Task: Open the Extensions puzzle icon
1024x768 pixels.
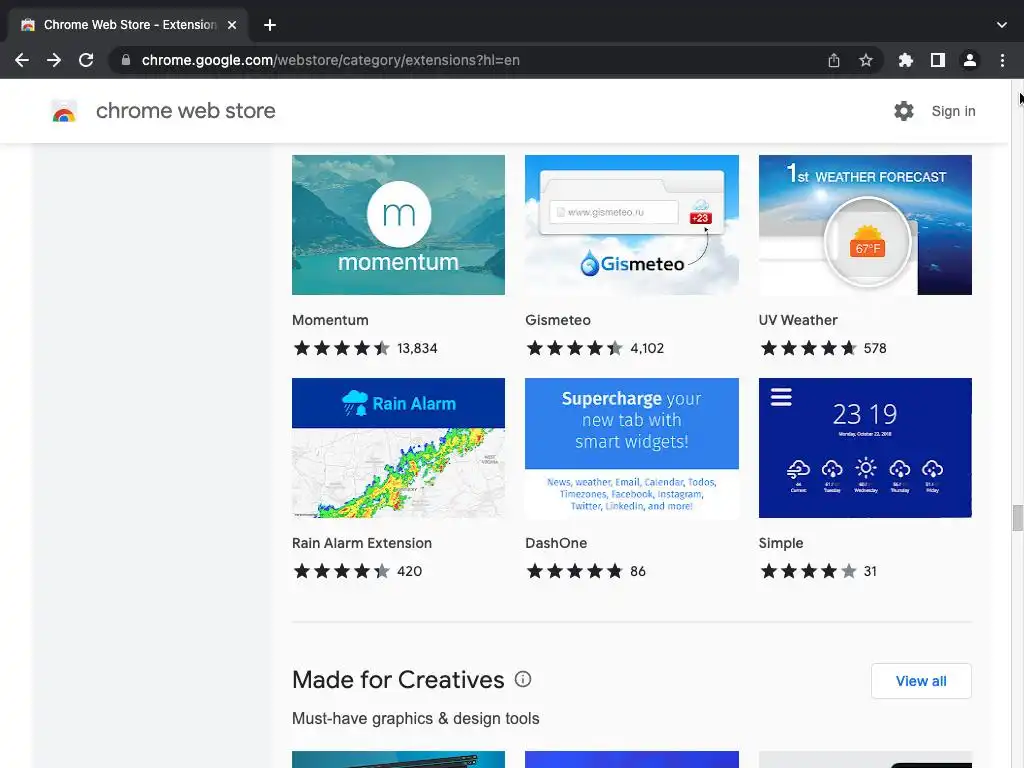Action: point(906,60)
